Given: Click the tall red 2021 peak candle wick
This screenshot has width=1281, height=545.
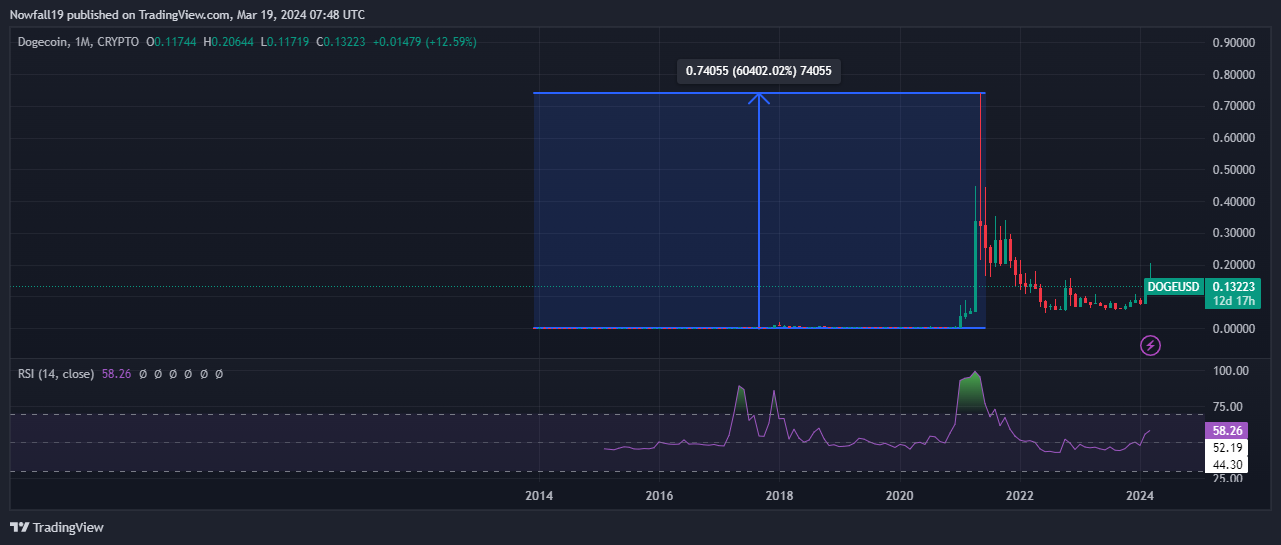Looking at the screenshot, I should pos(981,150).
